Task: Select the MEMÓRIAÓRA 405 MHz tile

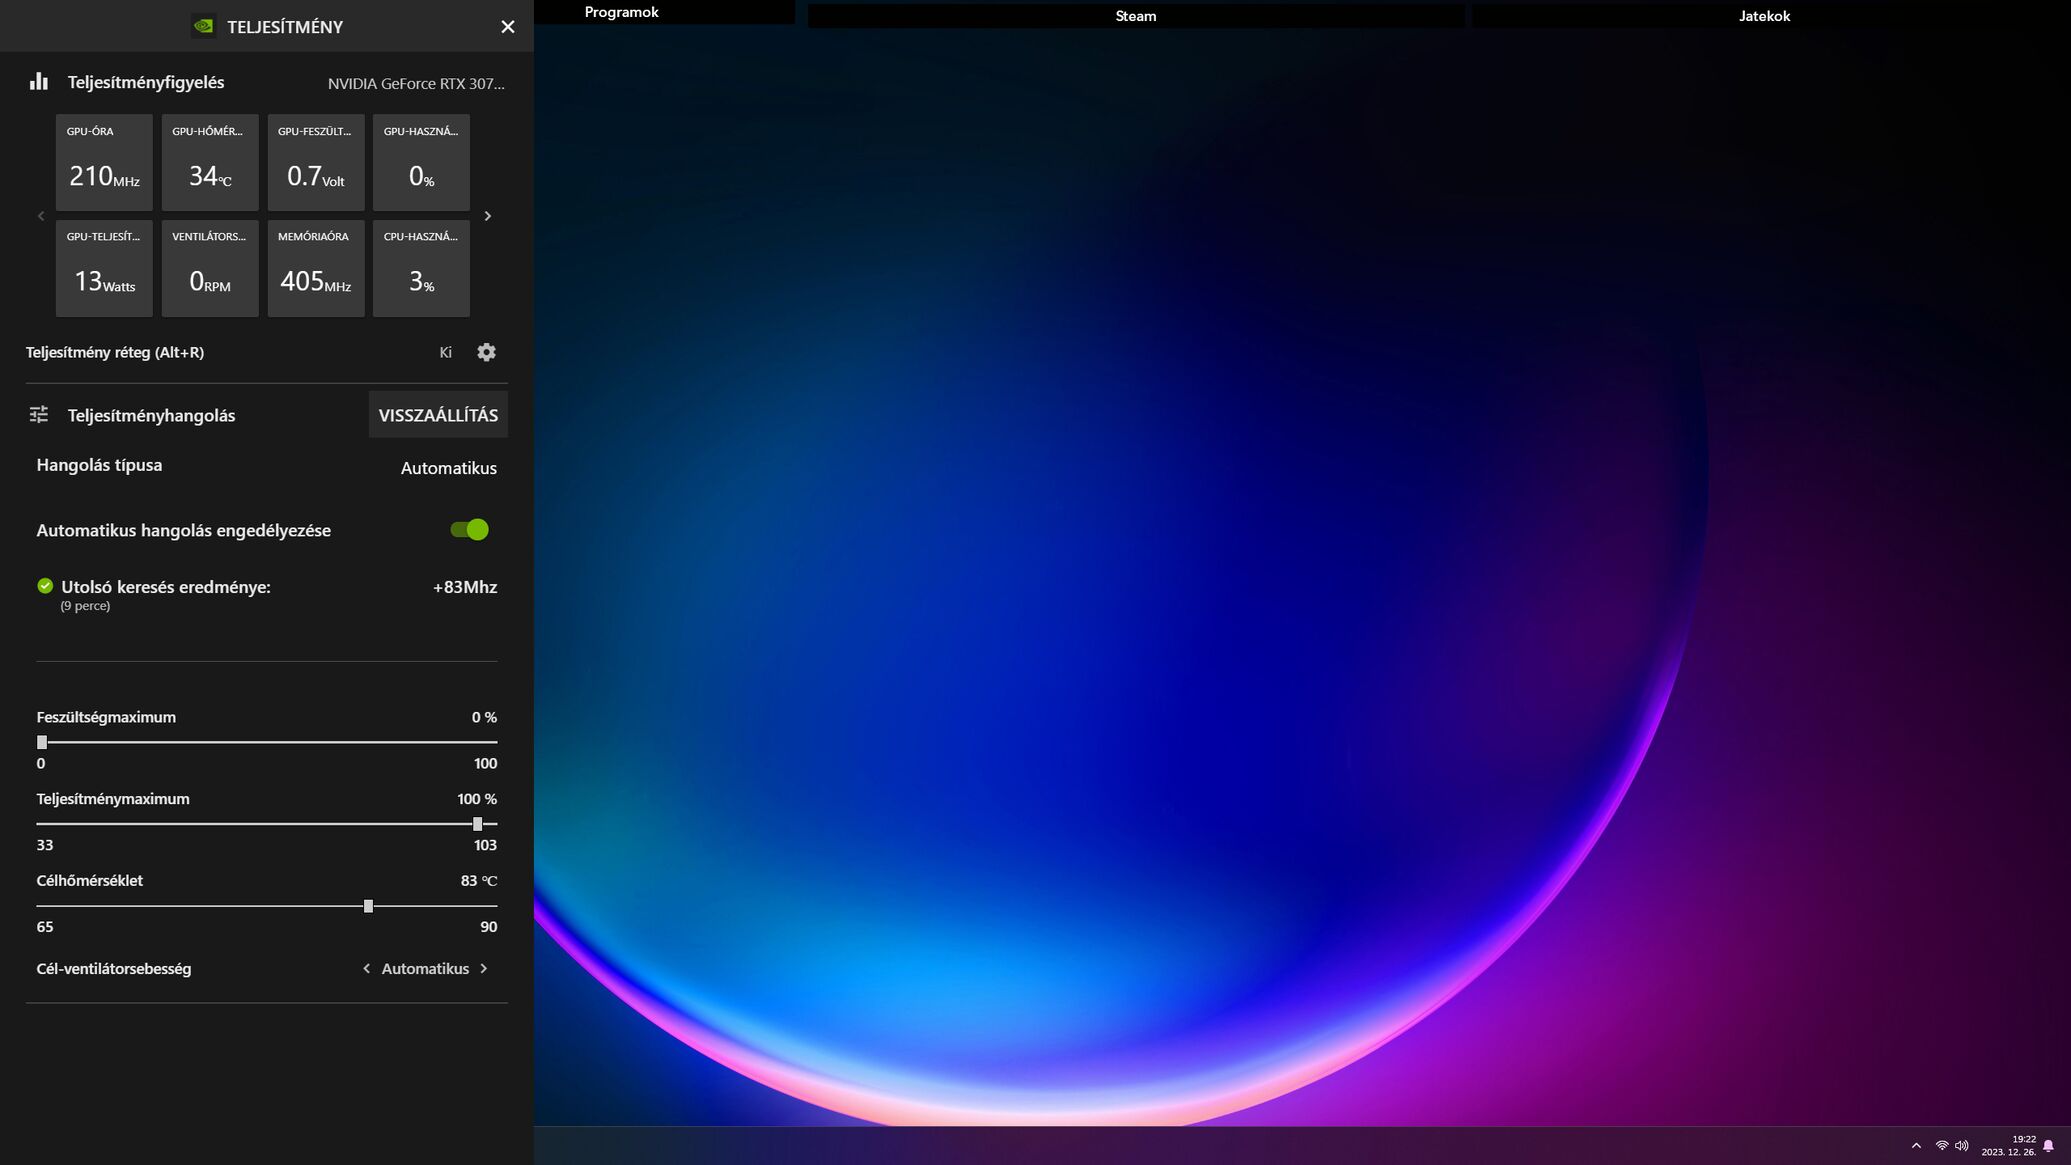Action: [316, 268]
